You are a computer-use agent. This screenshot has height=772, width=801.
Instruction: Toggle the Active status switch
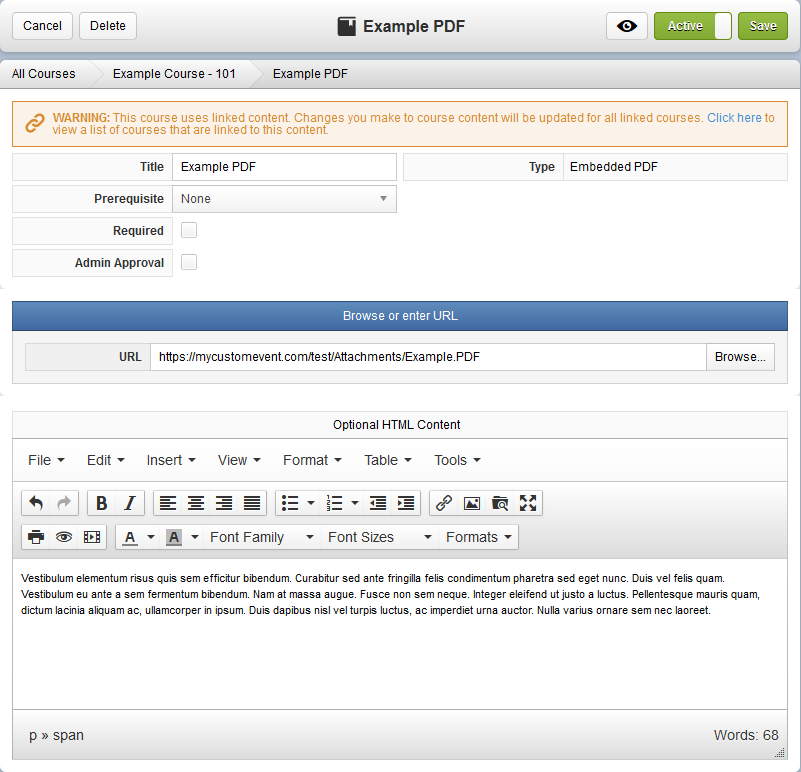coord(693,26)
